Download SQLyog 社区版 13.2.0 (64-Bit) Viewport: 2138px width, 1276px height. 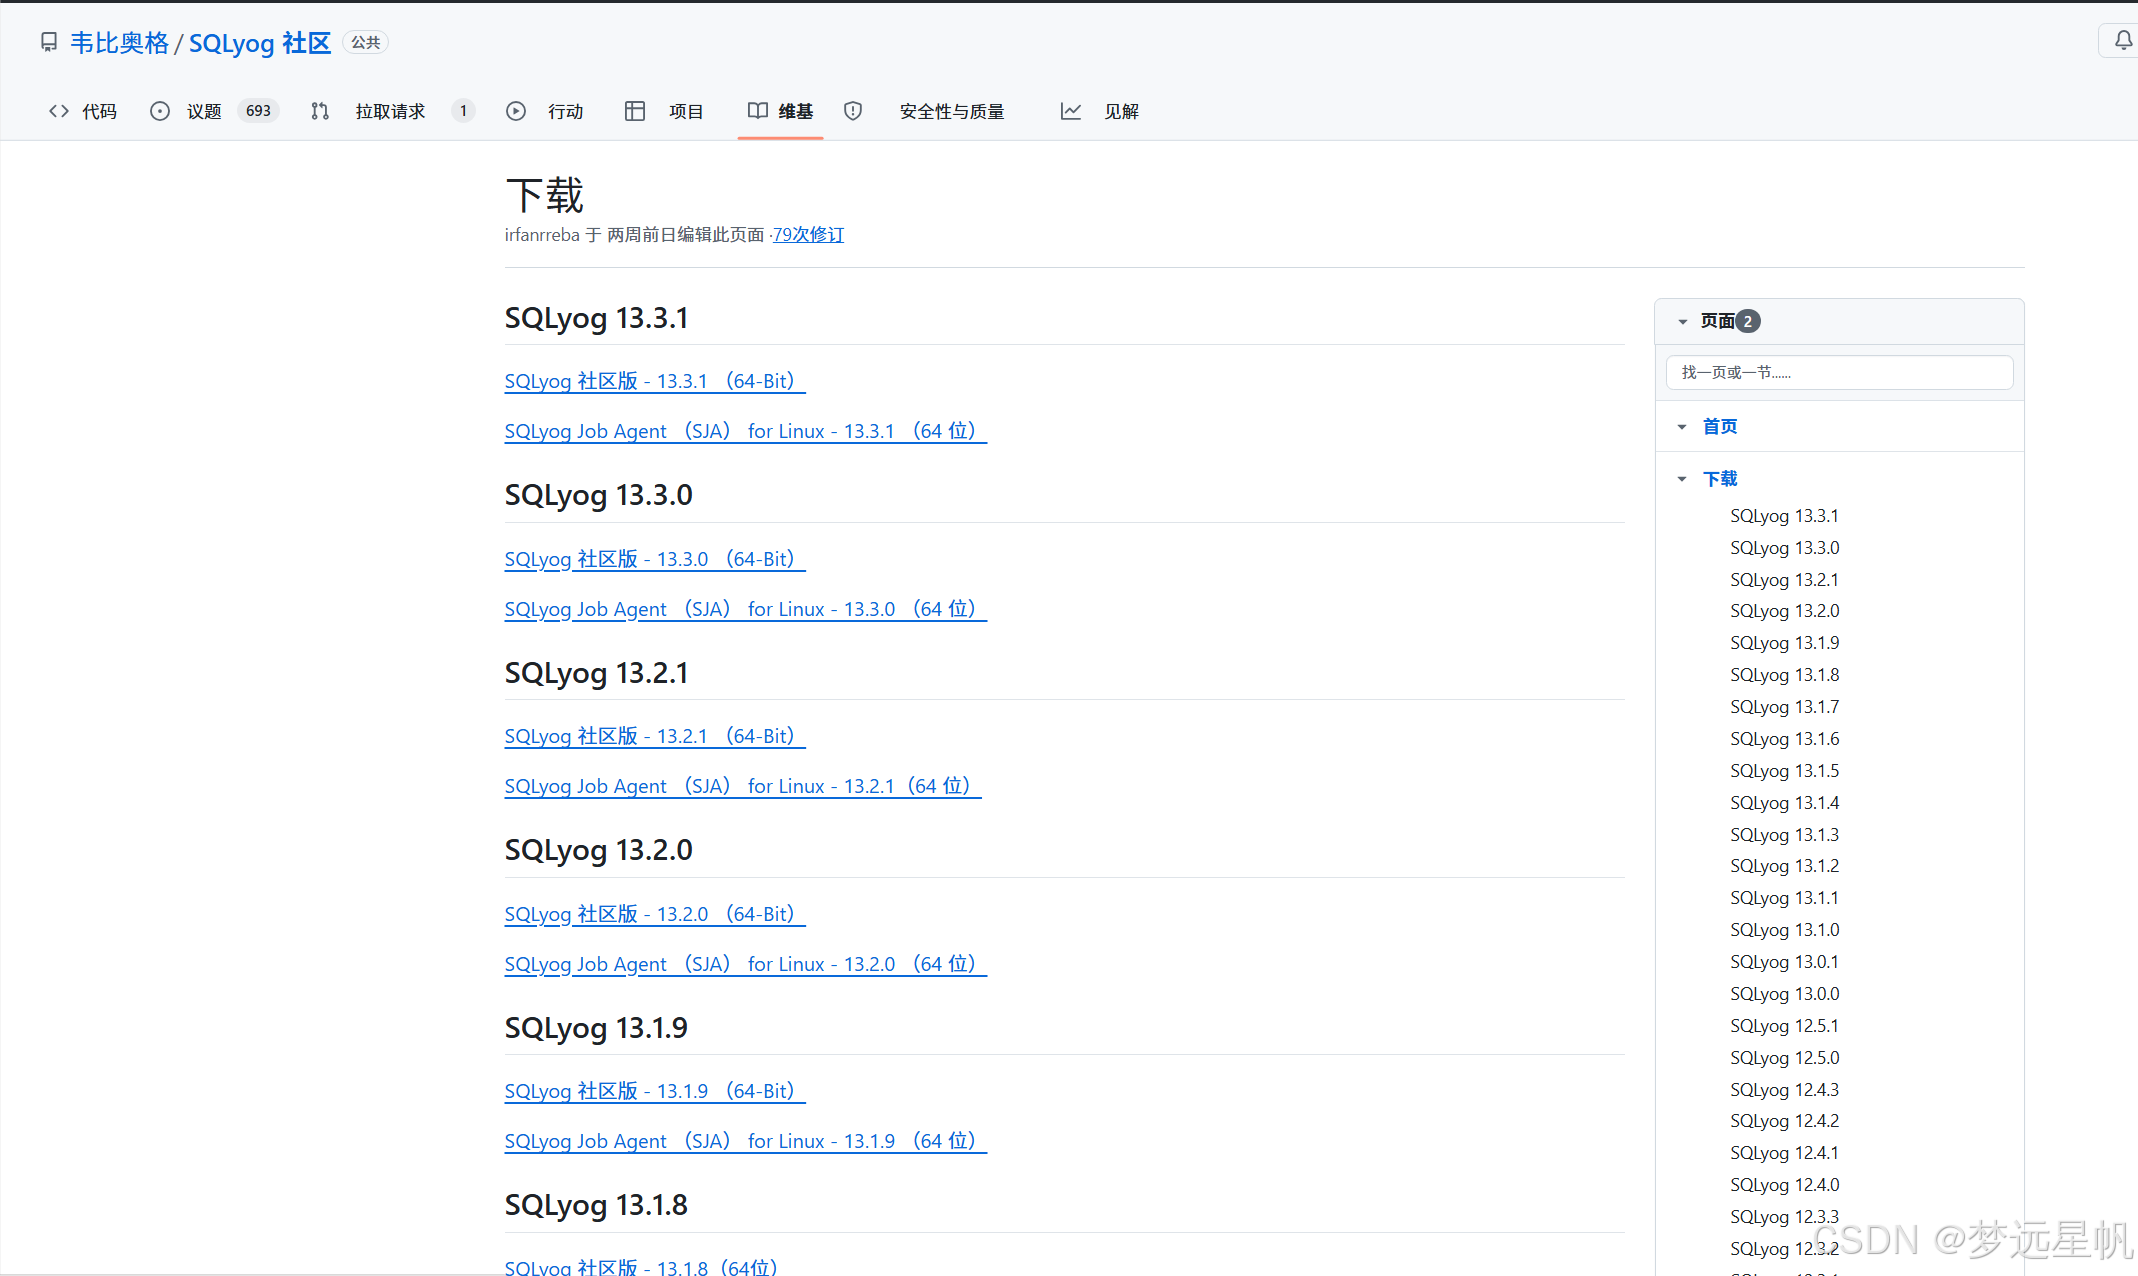[x=654, y=914]
